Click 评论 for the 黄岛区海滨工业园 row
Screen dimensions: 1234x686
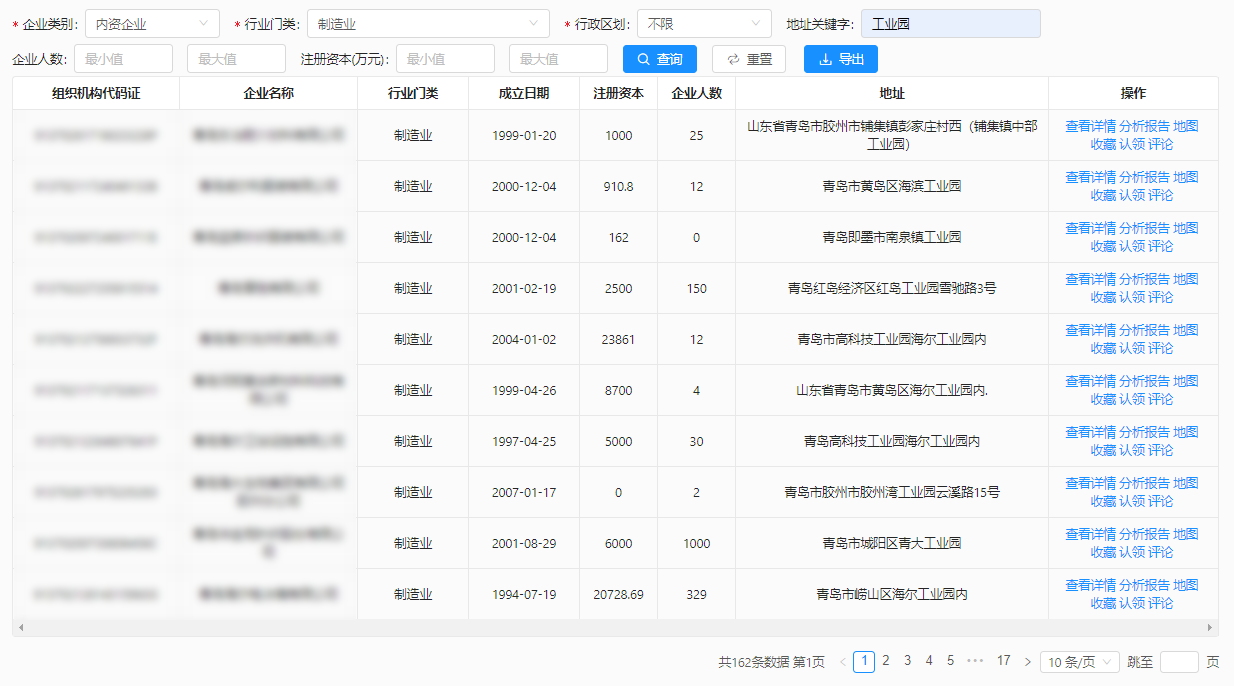pyautogui.click(x=1160, y=195)
